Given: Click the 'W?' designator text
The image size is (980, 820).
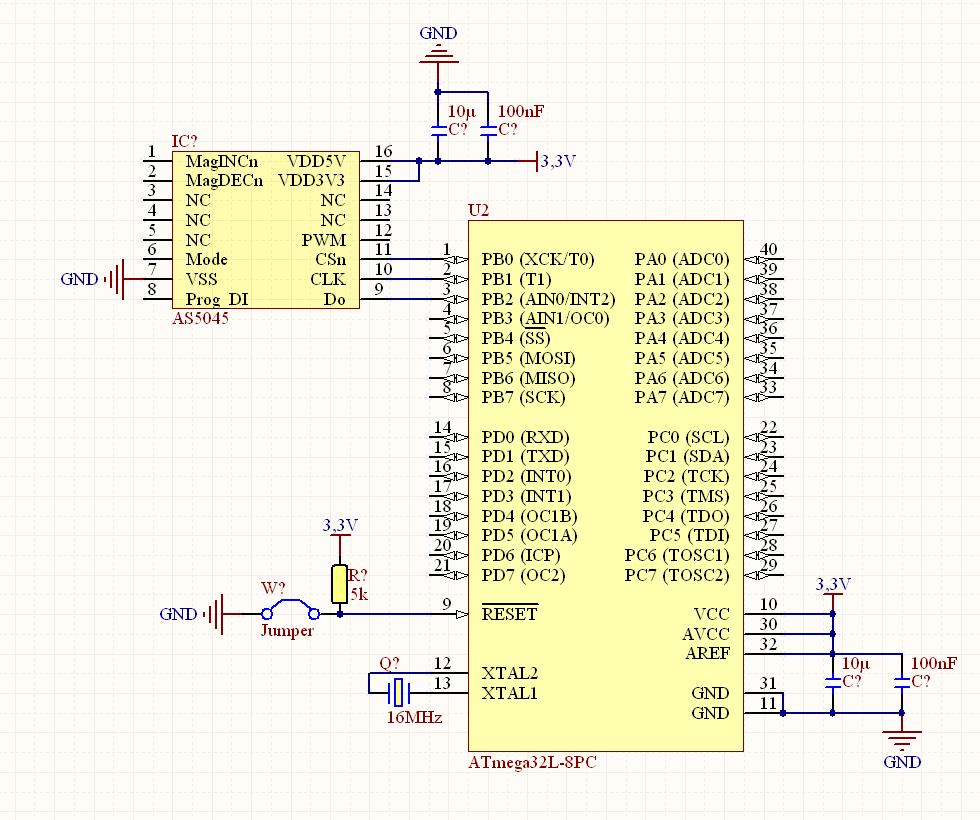Looking at the screenshot, I should pos(273,589).
